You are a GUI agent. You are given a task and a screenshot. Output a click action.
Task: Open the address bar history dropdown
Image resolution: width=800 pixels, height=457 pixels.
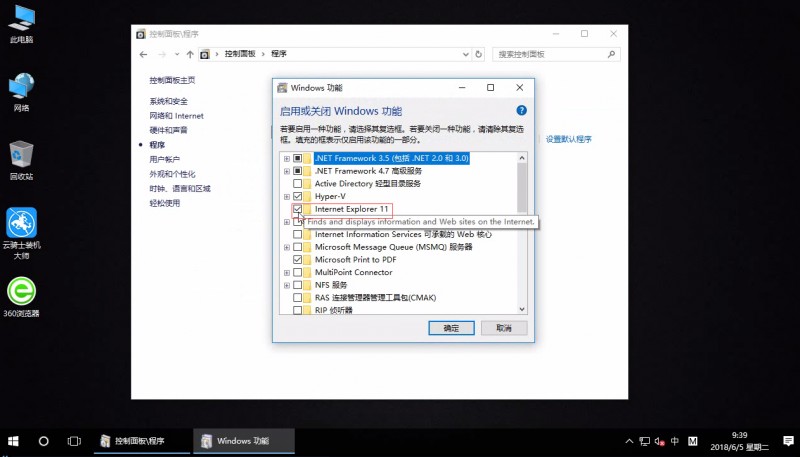[x=465, y=54]
